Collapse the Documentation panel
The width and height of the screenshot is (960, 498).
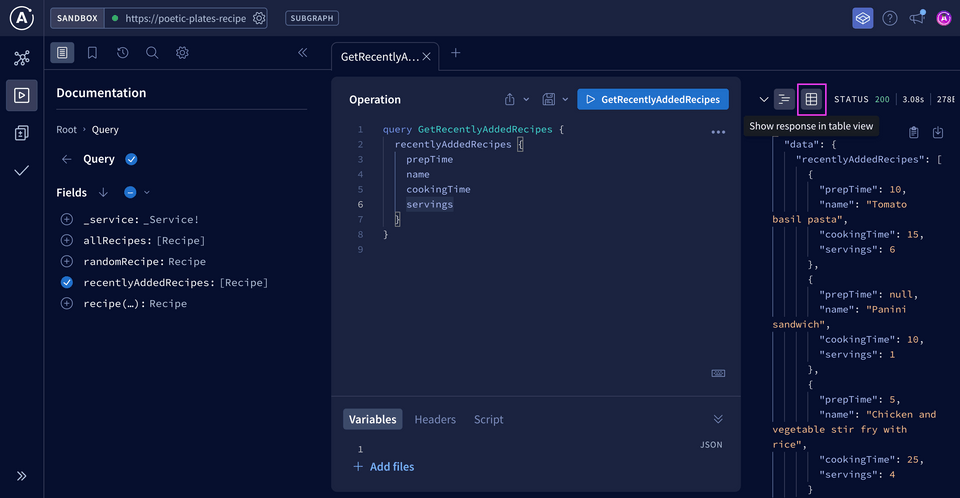click(302, 53)
